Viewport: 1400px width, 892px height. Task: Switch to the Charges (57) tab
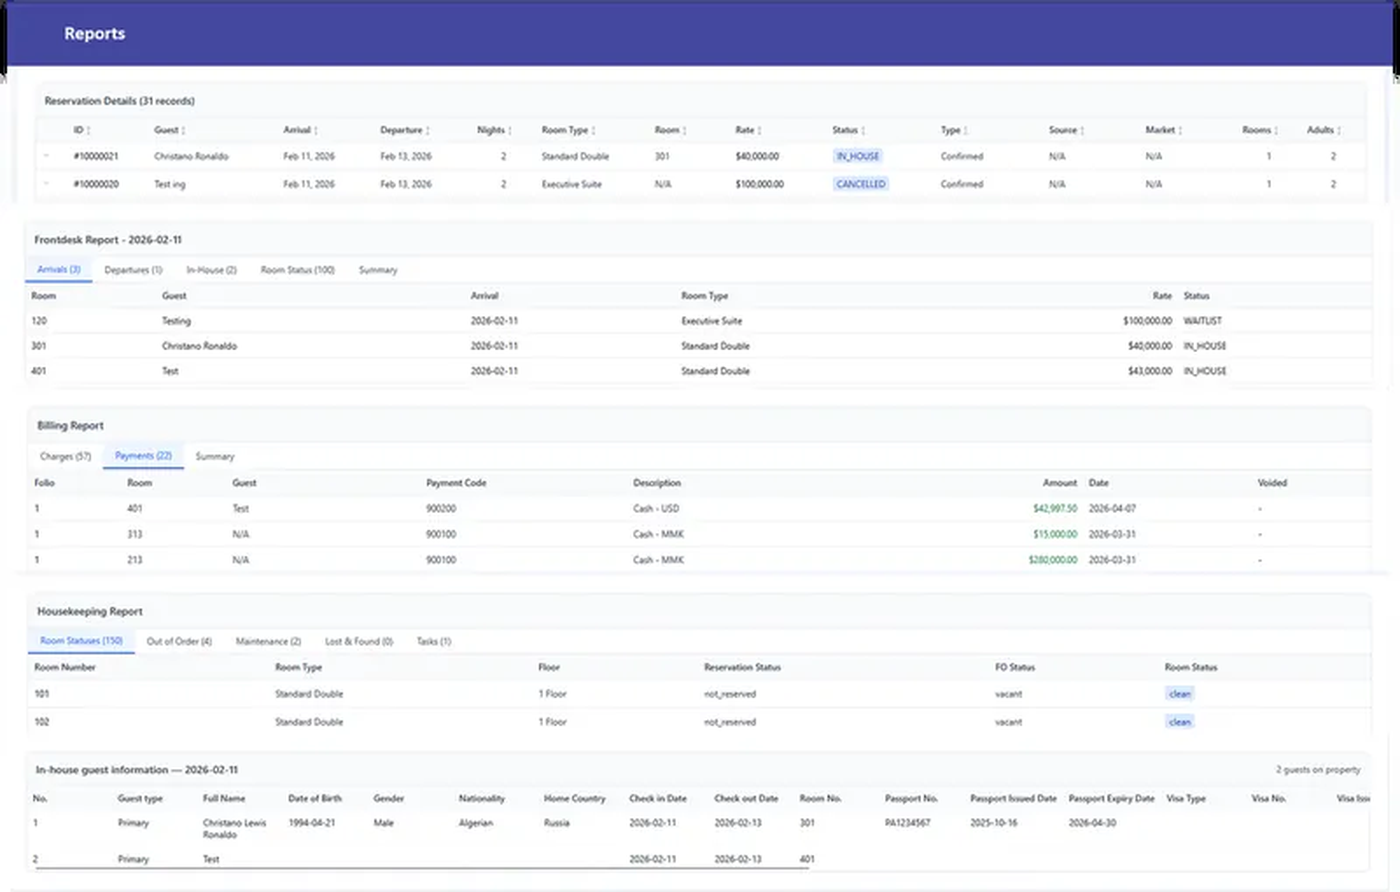65,456
